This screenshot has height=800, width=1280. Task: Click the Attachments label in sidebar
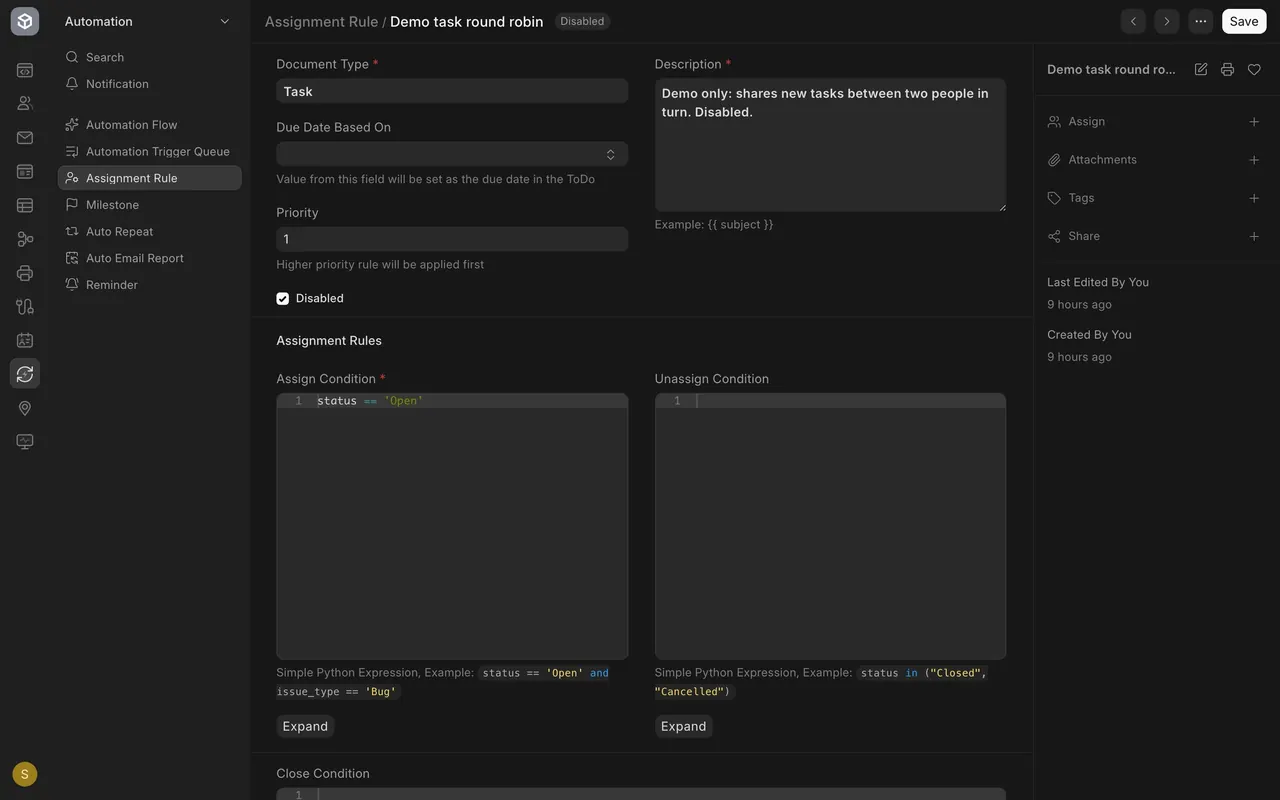pyautogui.click(x=1102, y=160)
